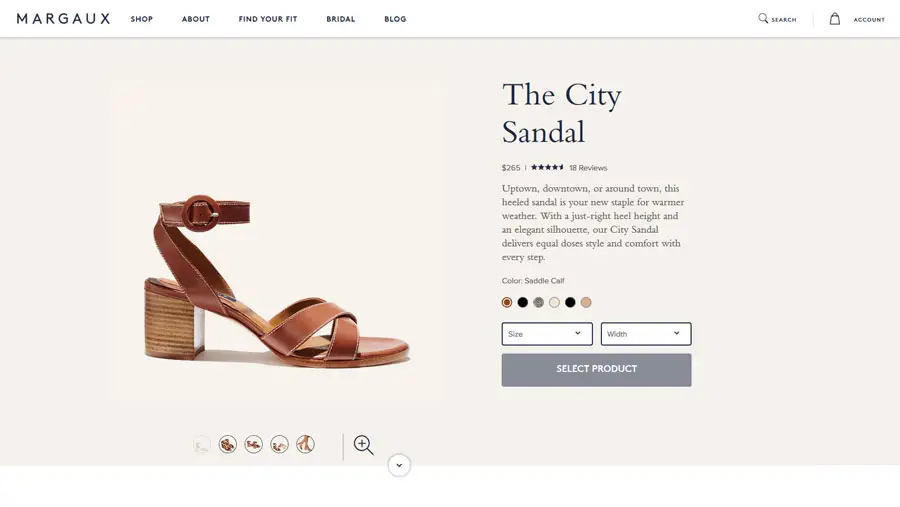Click the search magnifier icon
This screenshot has height=507, width=900.
(763, 18)
